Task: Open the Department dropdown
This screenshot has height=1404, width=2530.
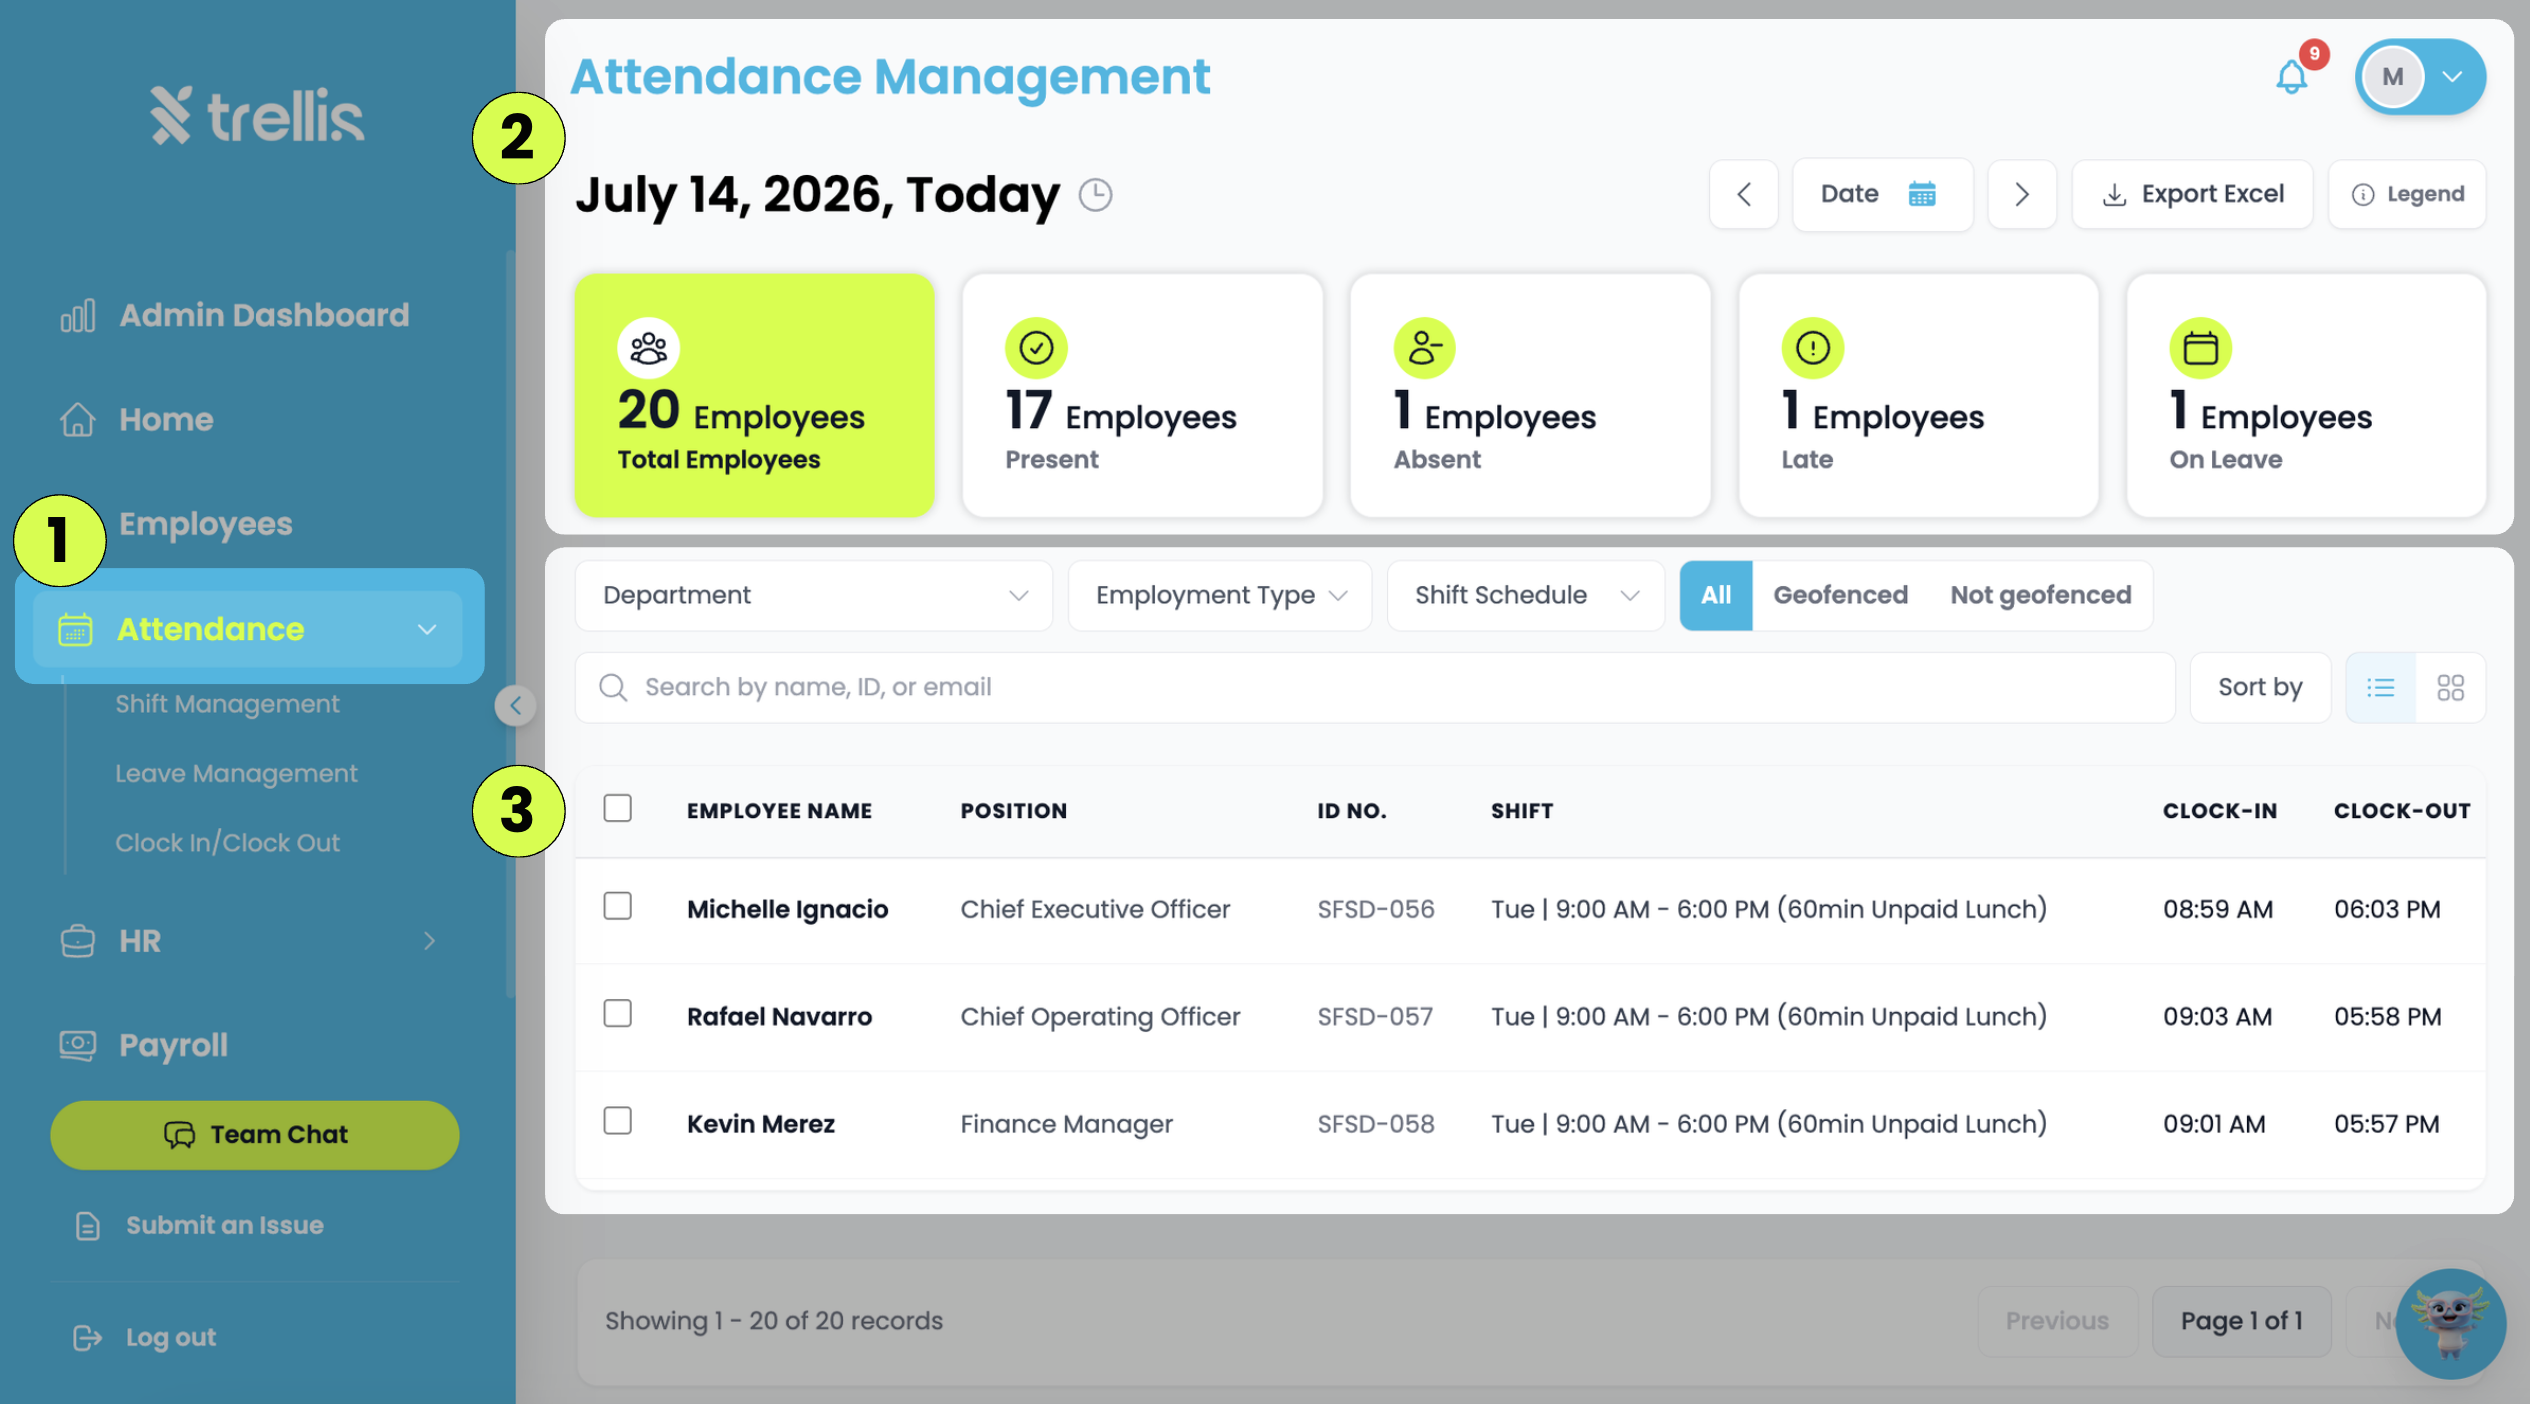Action: point(813,595)
